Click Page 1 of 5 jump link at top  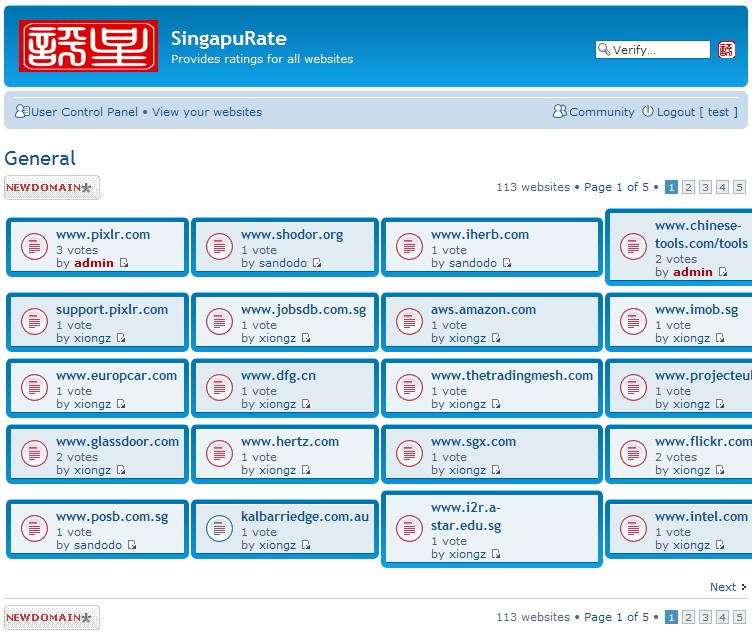click(616, 187)
